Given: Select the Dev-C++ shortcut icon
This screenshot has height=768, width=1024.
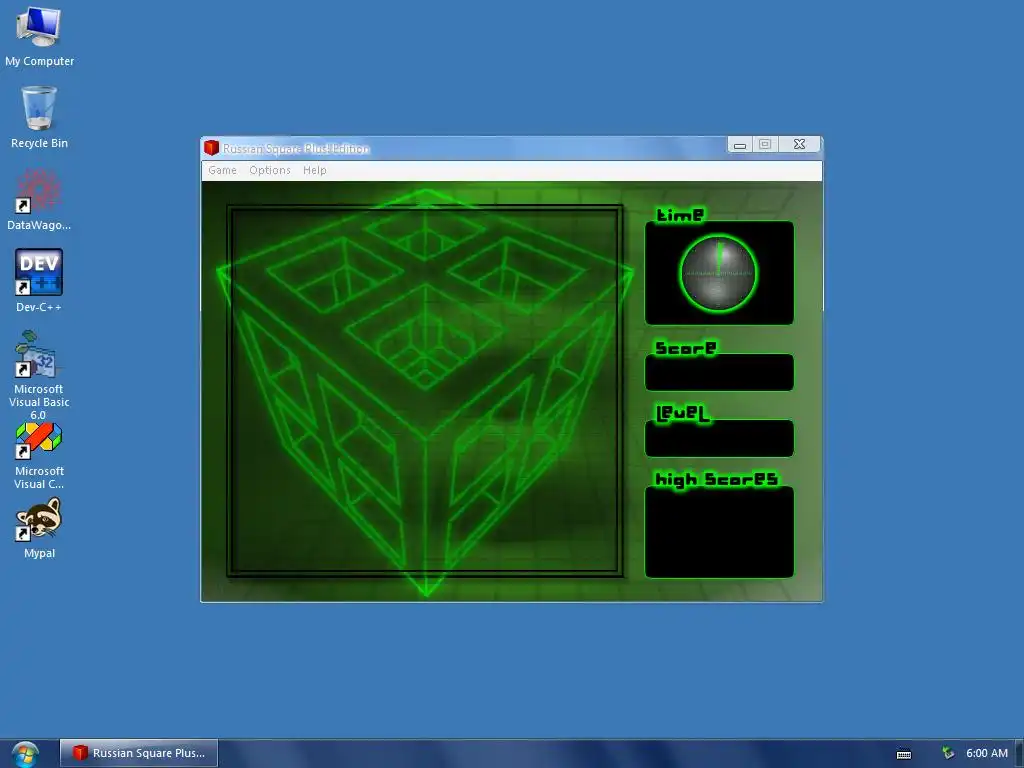Looking at the screenshot, I should pos(39,281).
